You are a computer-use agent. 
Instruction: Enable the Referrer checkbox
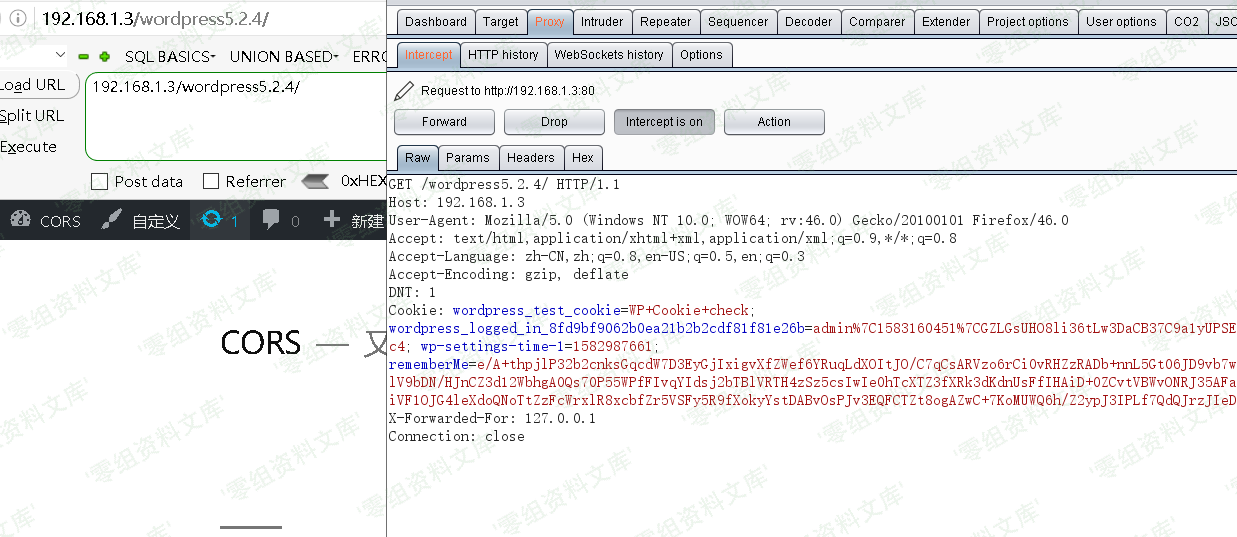click(211, 181)
